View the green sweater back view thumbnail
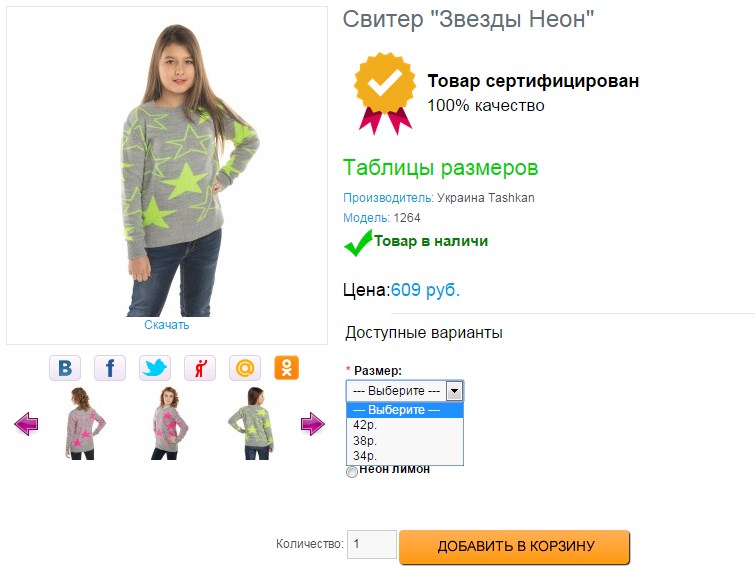Screen dimensions: 755x577 pyautogui.click(x=251, y=423)
